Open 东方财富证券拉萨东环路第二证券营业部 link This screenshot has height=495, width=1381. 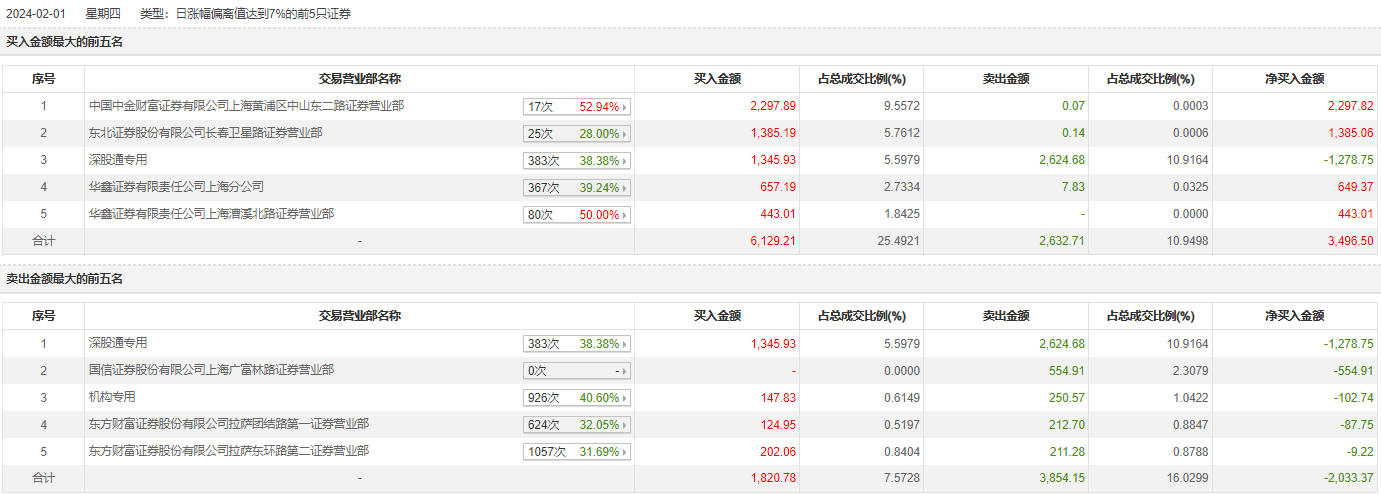pos(229,451)
